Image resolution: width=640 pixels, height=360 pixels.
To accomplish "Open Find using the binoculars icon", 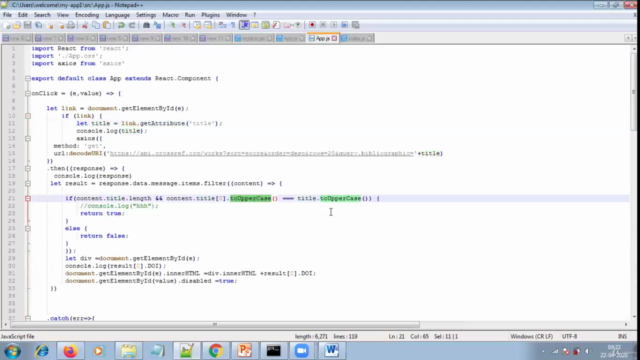I will click(146, 25).
